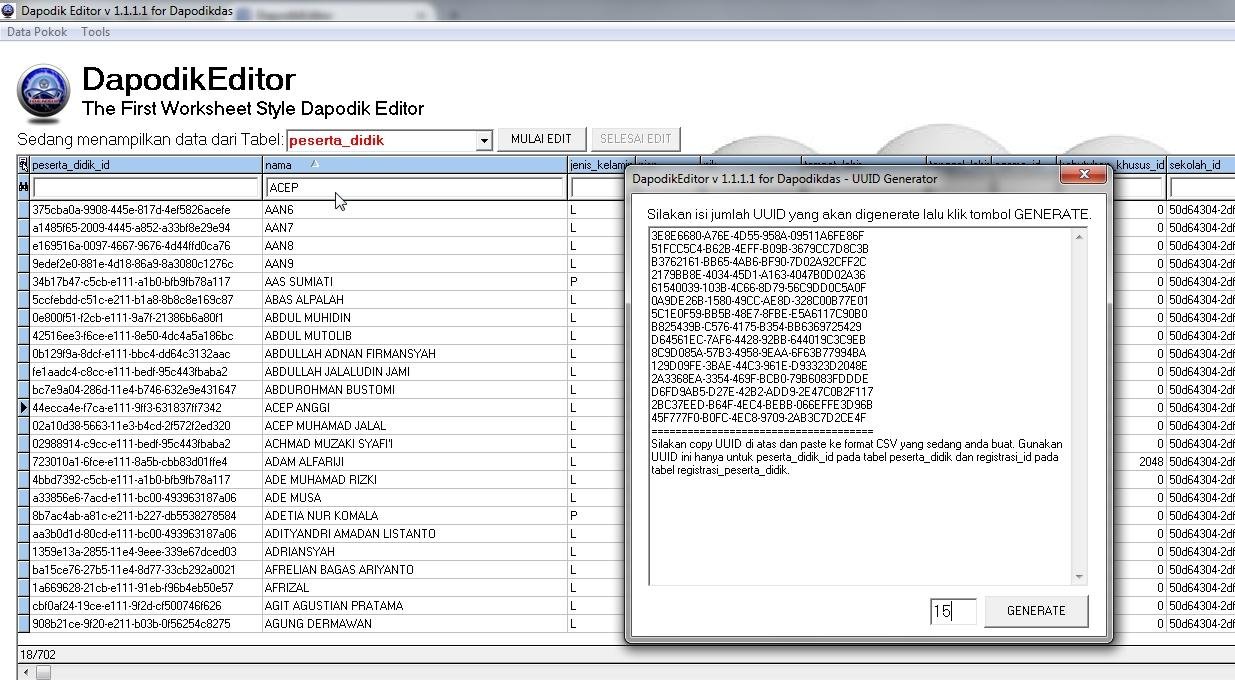Click the nama filter field containing ACEP
Image resolution: width=1235 pixels, height=680 pixels.
[415, 188]
